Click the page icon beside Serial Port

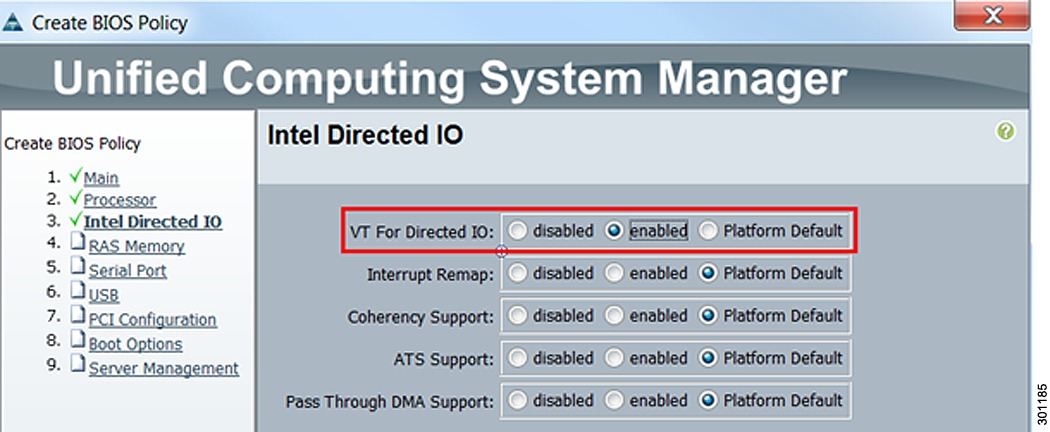click(x=78, y=266)
